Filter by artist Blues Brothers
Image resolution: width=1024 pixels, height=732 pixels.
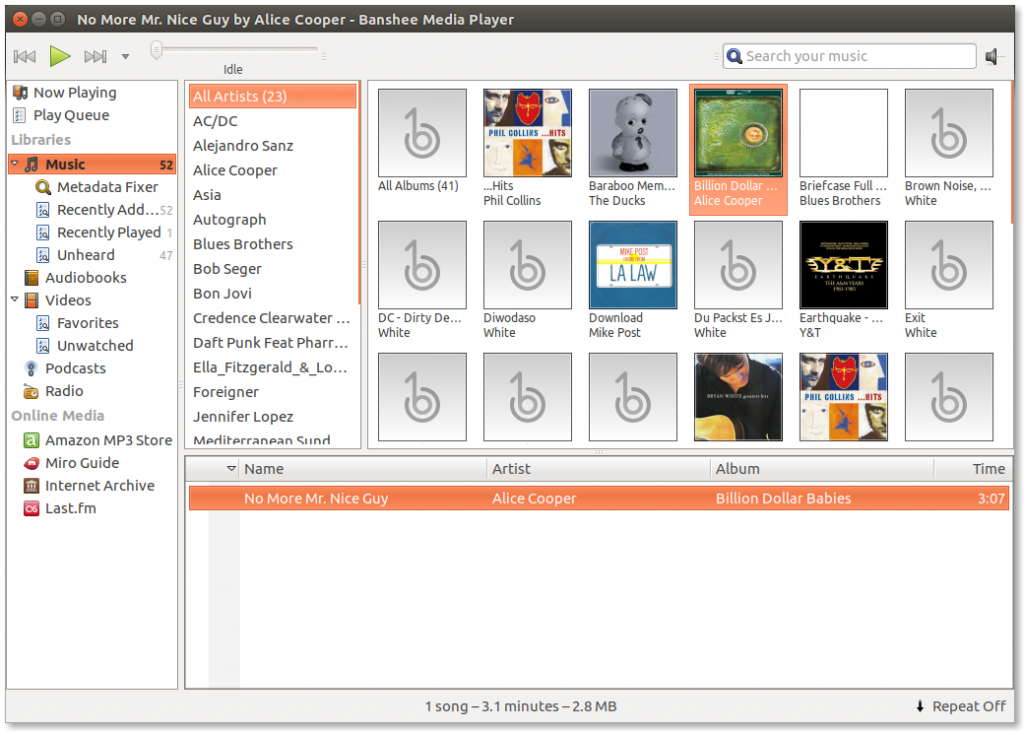point(243,244)
